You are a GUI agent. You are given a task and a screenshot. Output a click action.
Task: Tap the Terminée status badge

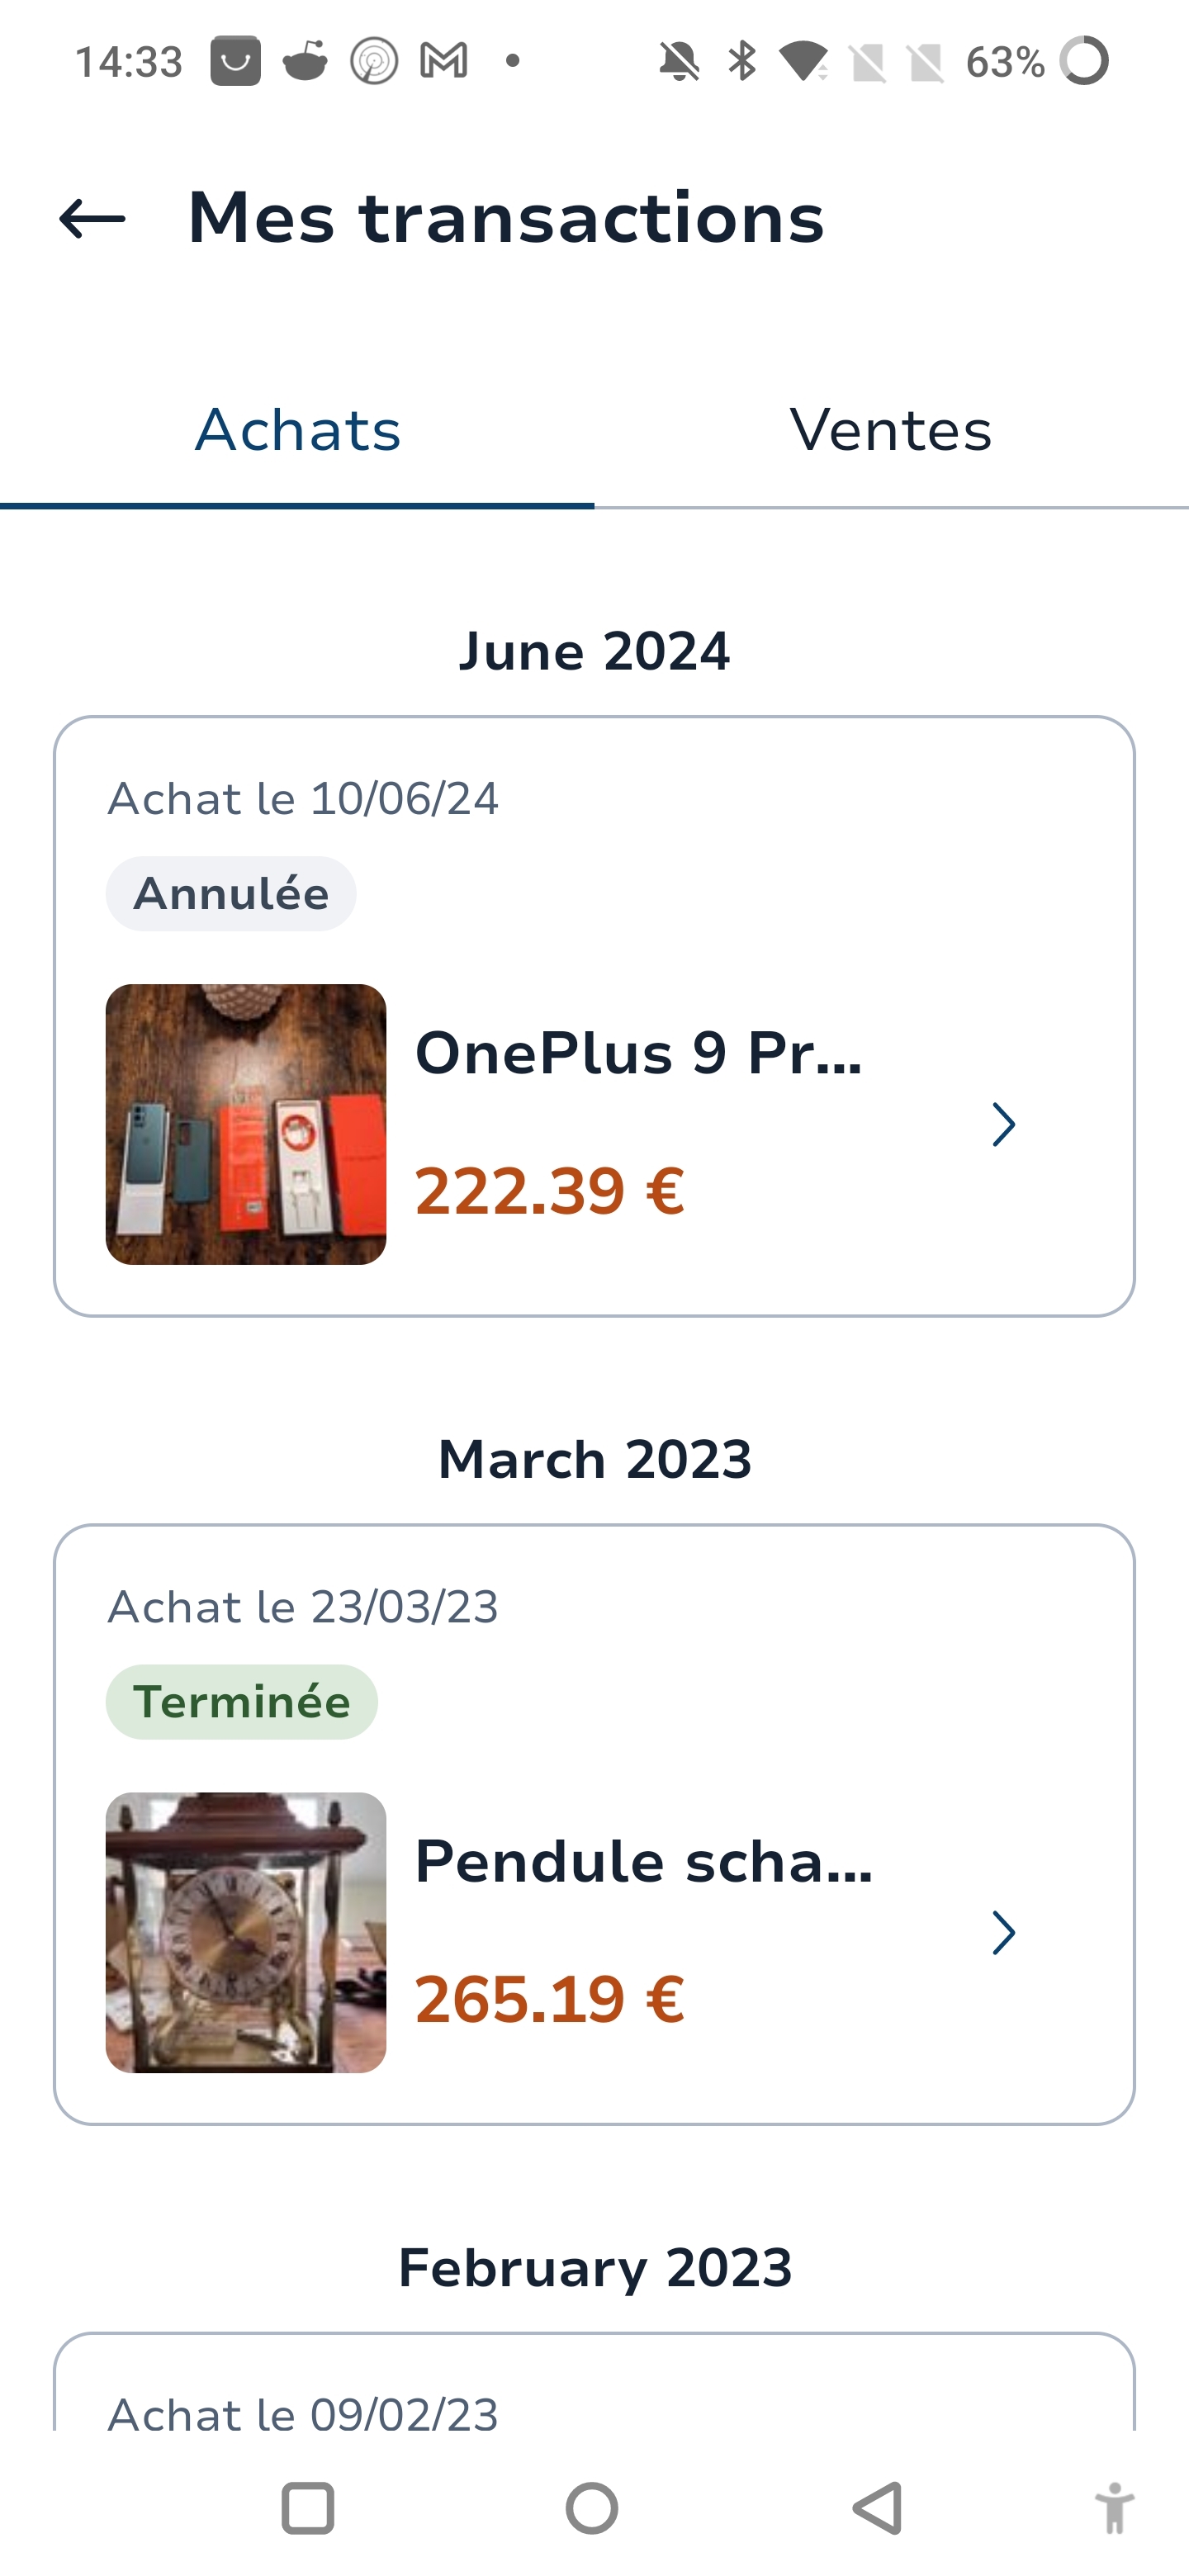[242, 1702]
